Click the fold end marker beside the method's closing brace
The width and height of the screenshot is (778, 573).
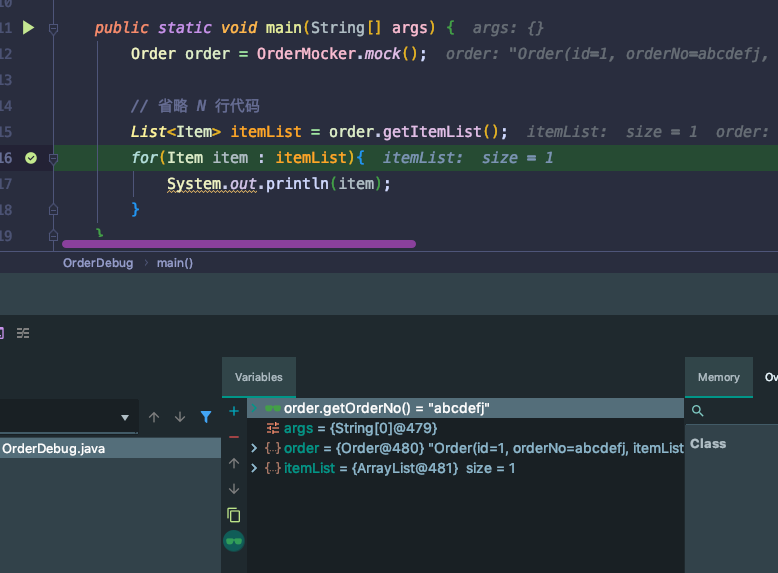[x=54, y=236]
